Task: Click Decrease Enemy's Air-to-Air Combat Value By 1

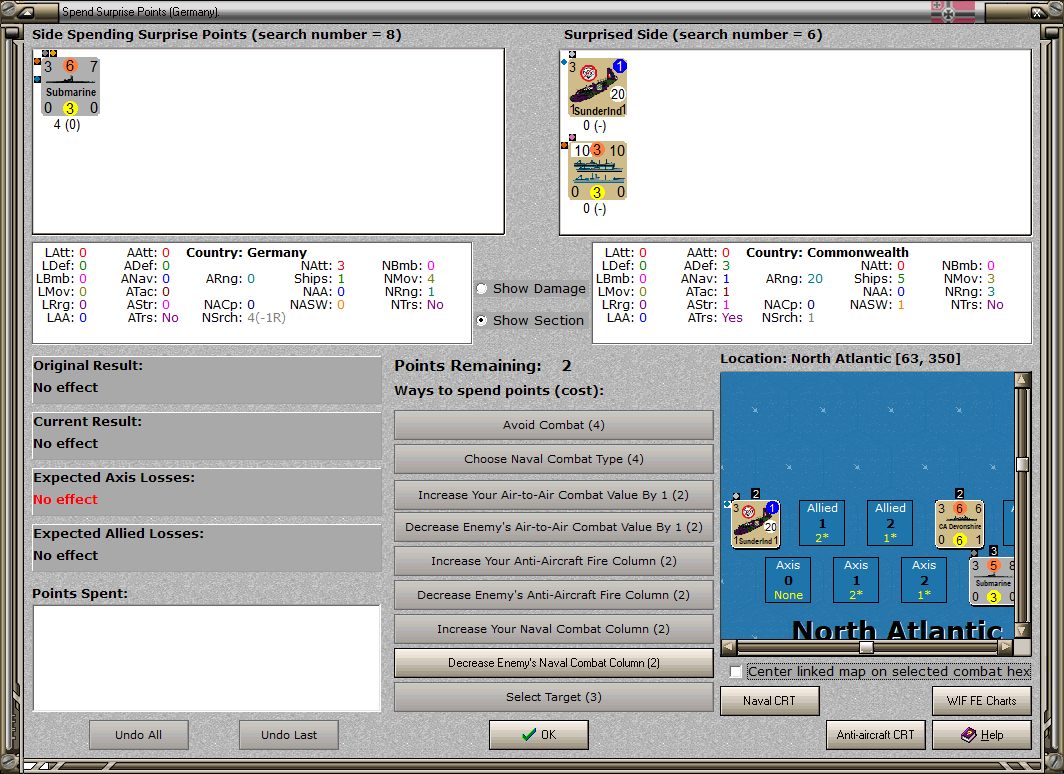Action: click(554, 526)
